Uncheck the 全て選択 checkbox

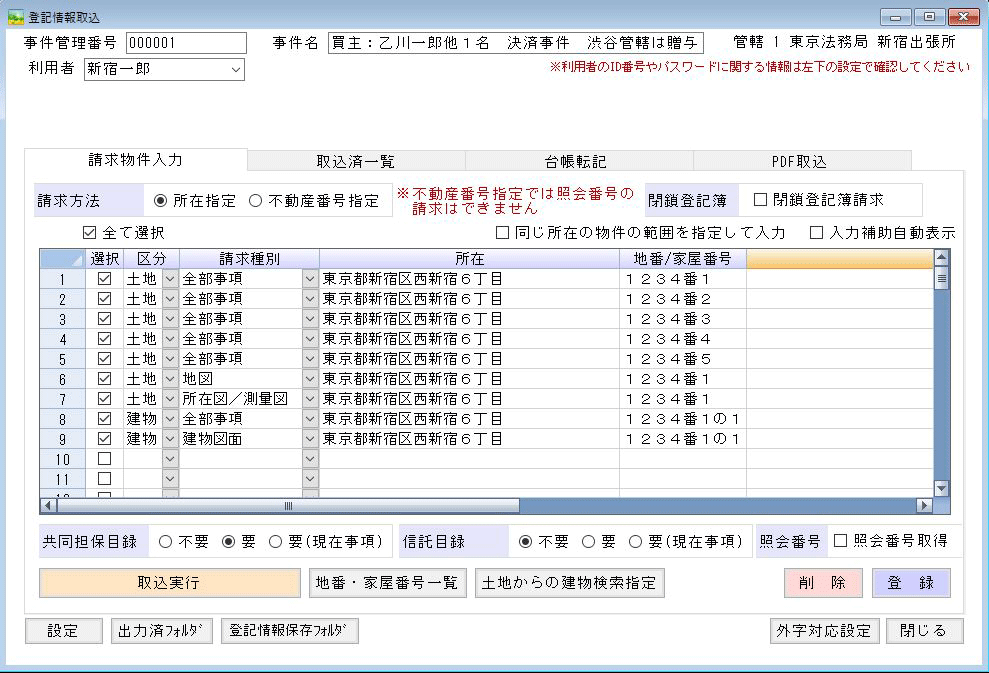point(91,233)
